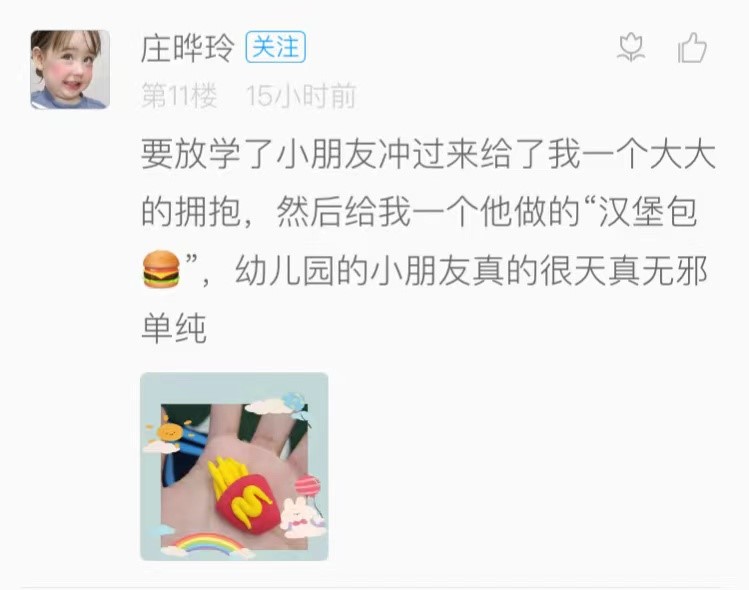The width and height of the screenshot is (749, 590).
Task: Tap the cloud sticker atop the photo
Action: point(267,407)
